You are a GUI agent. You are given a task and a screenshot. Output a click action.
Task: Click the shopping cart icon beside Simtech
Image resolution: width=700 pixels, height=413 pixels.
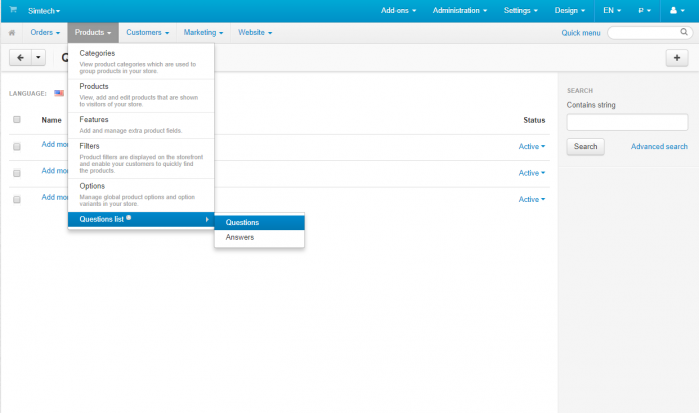click(13, 10)
